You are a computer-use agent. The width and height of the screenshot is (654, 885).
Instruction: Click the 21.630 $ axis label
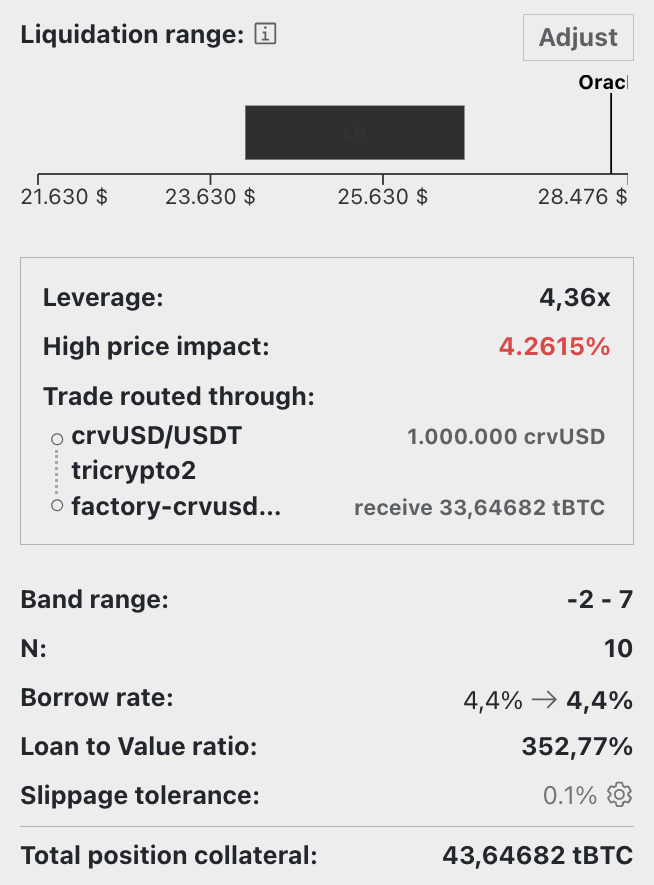pyautogui.click(x=64, y=197)
